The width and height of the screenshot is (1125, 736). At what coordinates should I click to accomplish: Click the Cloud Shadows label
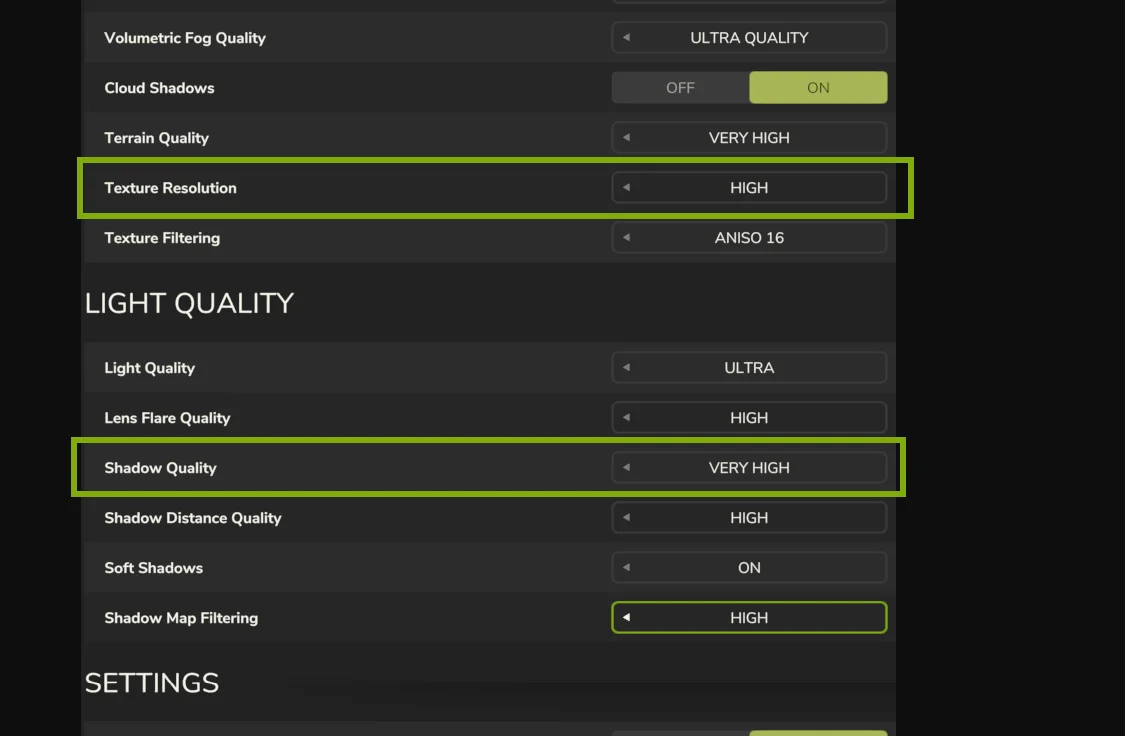pyautogui.click(x=159, y=88)
